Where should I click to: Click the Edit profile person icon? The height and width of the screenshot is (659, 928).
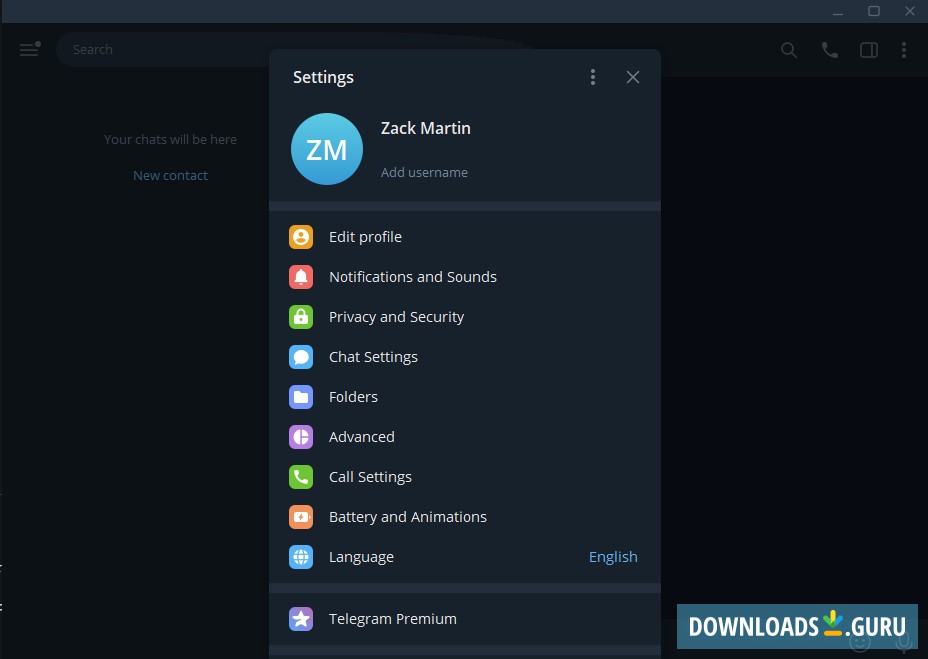tap(301, 237)
